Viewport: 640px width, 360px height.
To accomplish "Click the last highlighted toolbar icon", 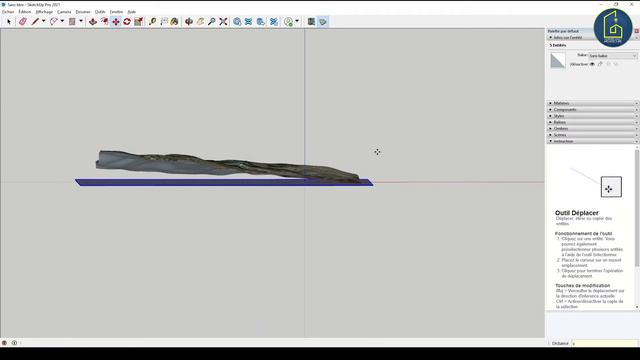I will [323, 22].
